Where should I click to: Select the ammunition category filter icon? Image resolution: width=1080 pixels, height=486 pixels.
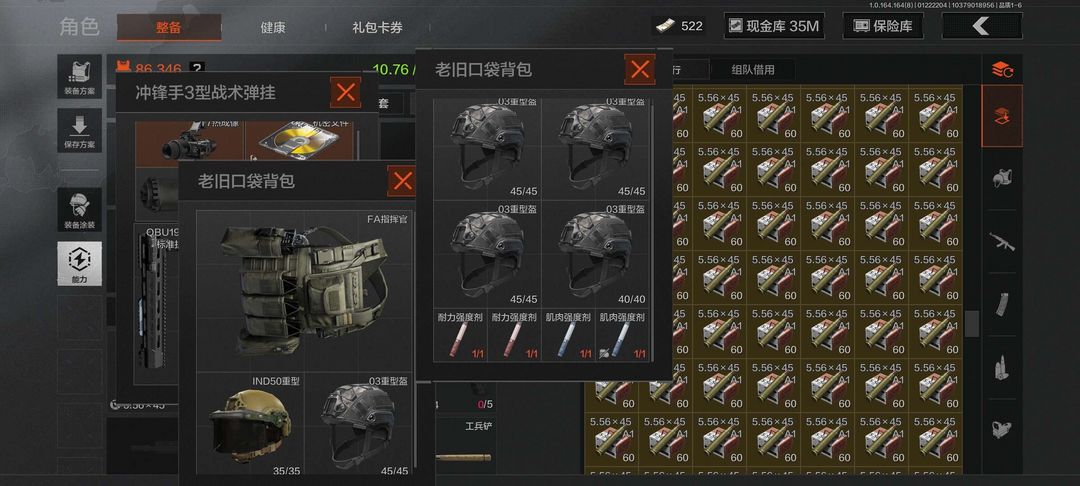point(1002,367)
